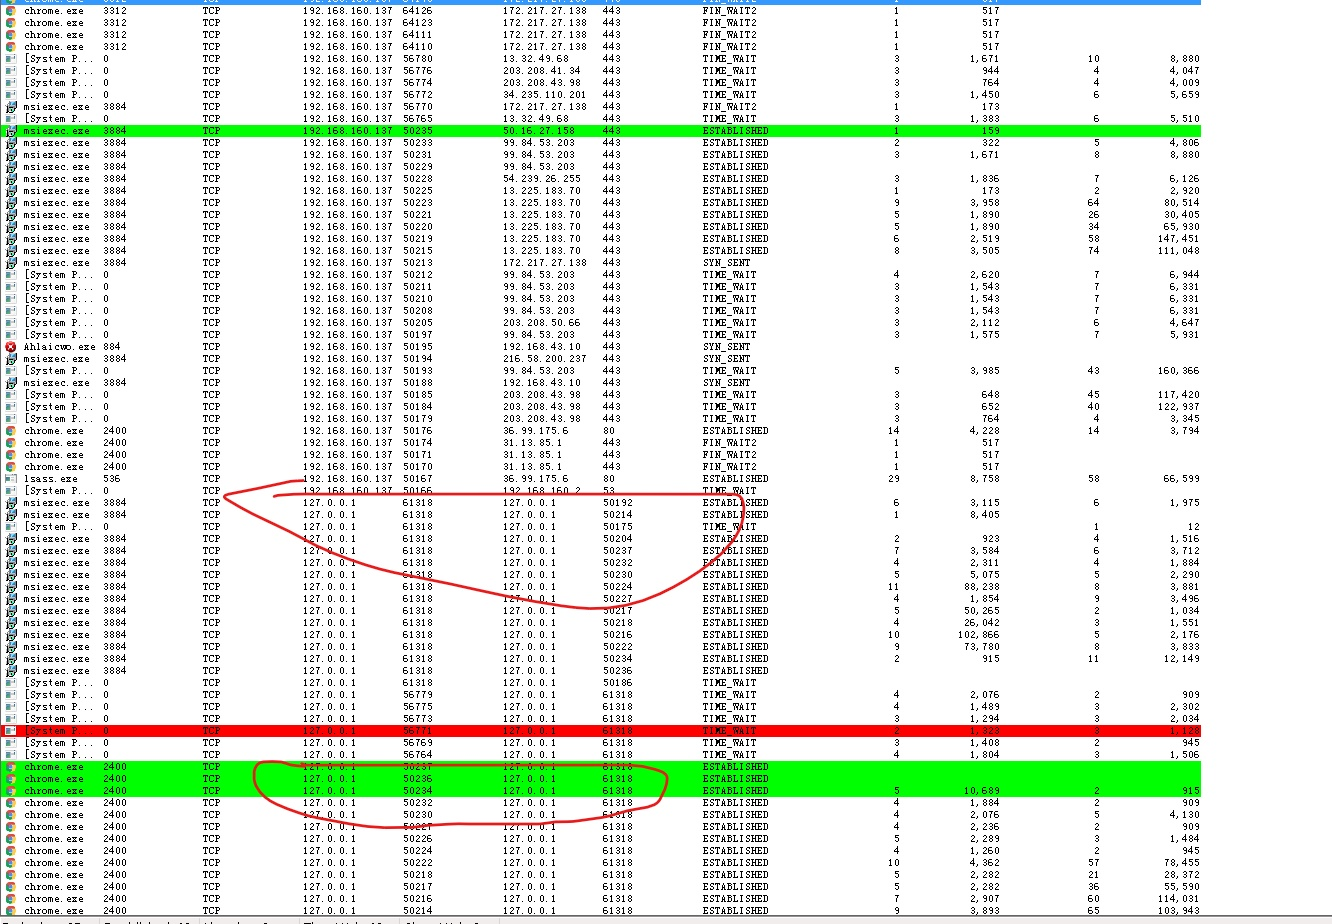The height and width of the screenshot is (924, 1332).
Task: Click the red error icon beside Ahlaicwo.exe
Action: tap(11, 346)
